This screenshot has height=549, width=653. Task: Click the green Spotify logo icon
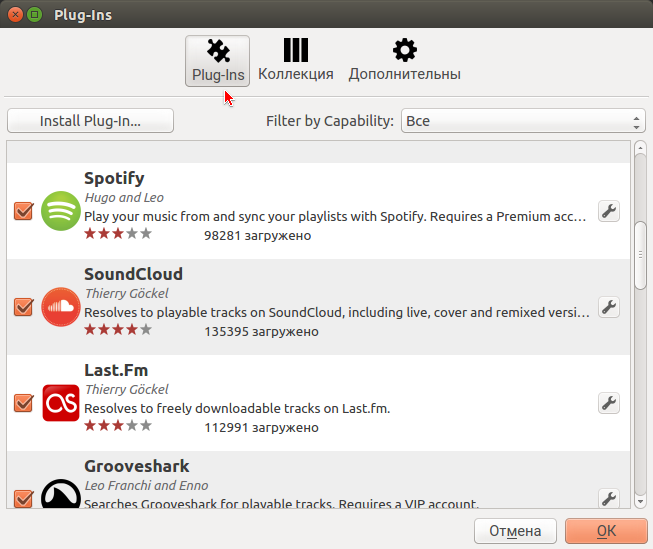click(61, 211)
